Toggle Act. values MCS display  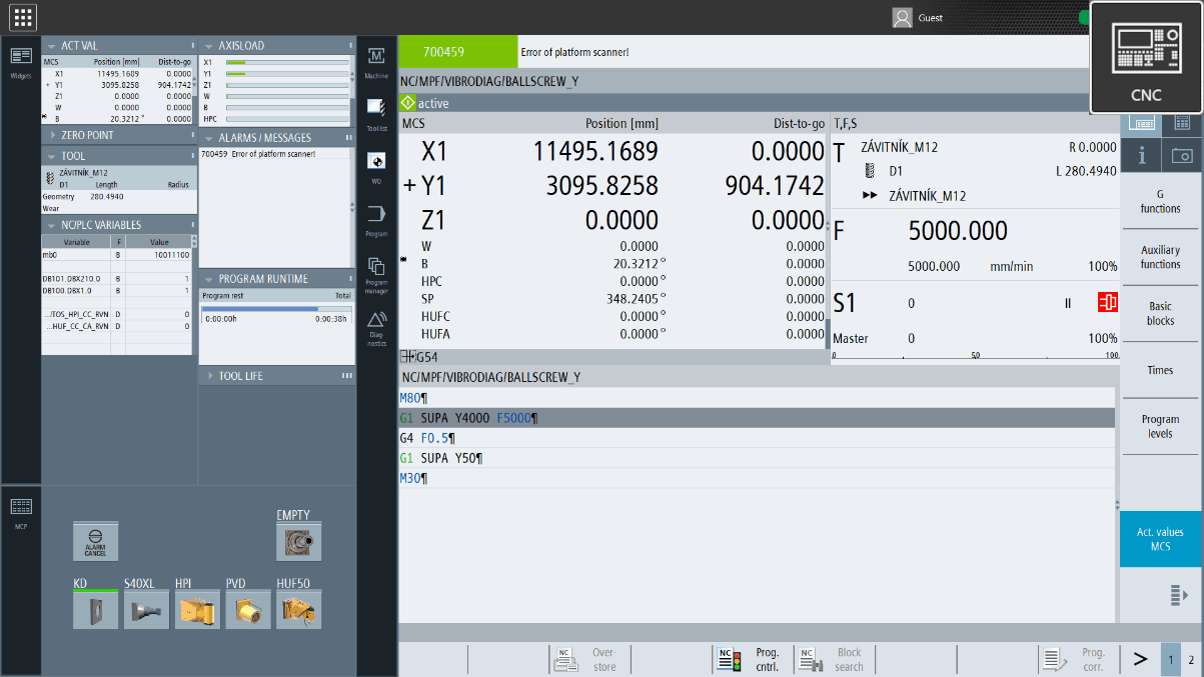point(1159,540)
